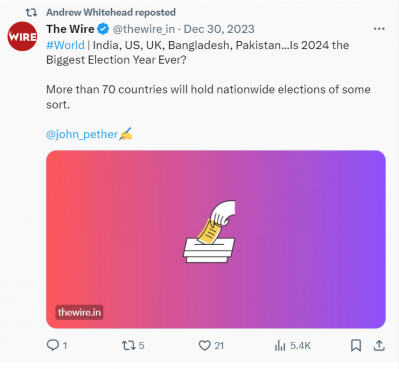Open the @john_pether mention
The image size is (399, 369).
pos(82,134)
